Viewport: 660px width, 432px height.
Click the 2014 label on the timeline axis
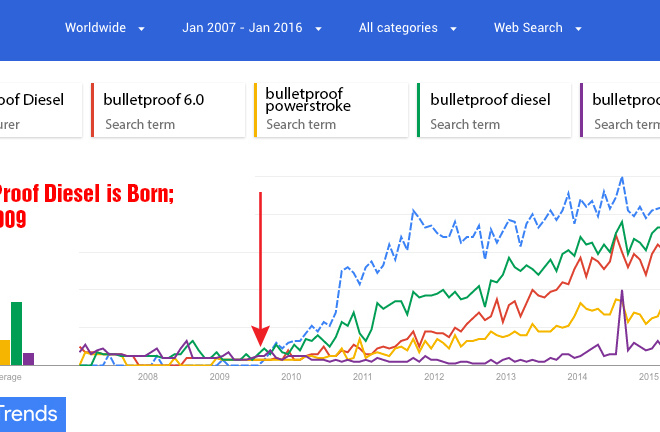coord(577,377)
